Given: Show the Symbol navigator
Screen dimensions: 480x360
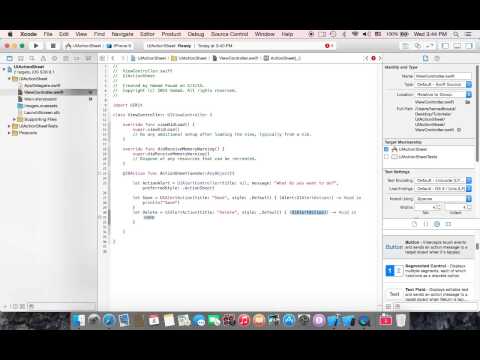Looking at the screenshot, I should (21, 58).
